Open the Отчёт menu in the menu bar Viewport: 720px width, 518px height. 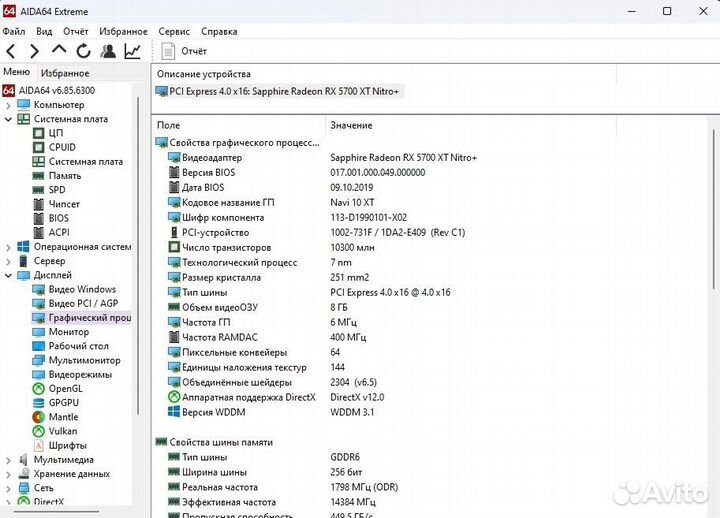coord(76,32)
